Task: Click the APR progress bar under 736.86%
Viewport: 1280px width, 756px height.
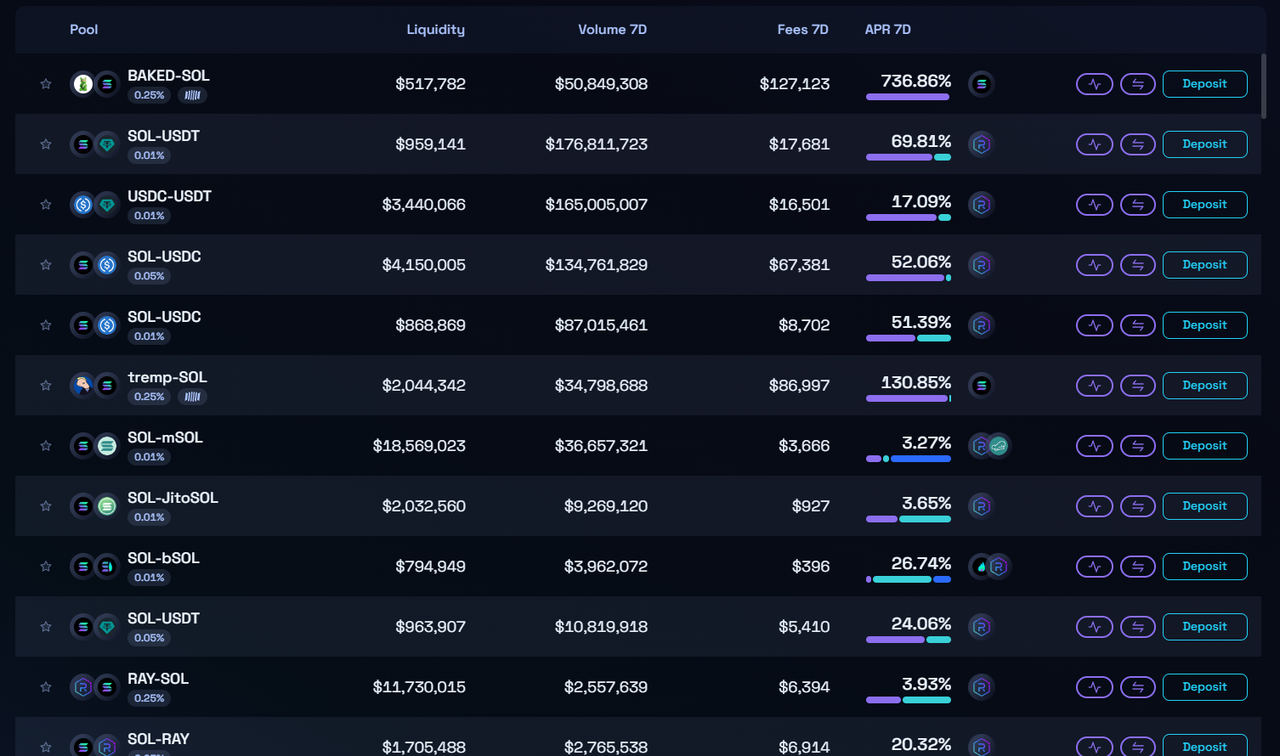Action: pyautogui.click(x=908, y=96)
